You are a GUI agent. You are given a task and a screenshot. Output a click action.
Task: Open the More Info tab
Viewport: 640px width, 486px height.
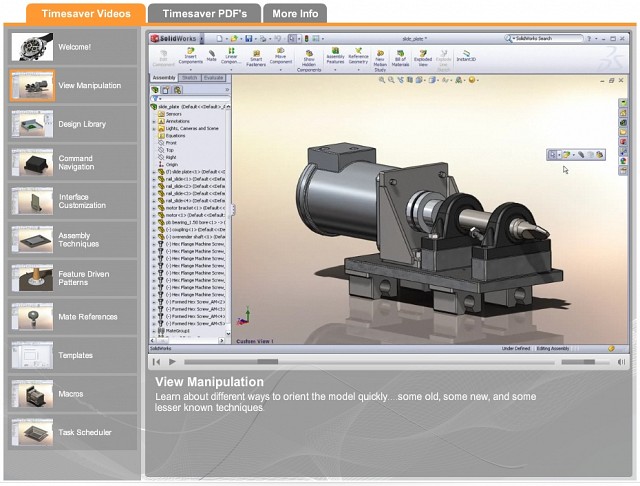point(295,13)
